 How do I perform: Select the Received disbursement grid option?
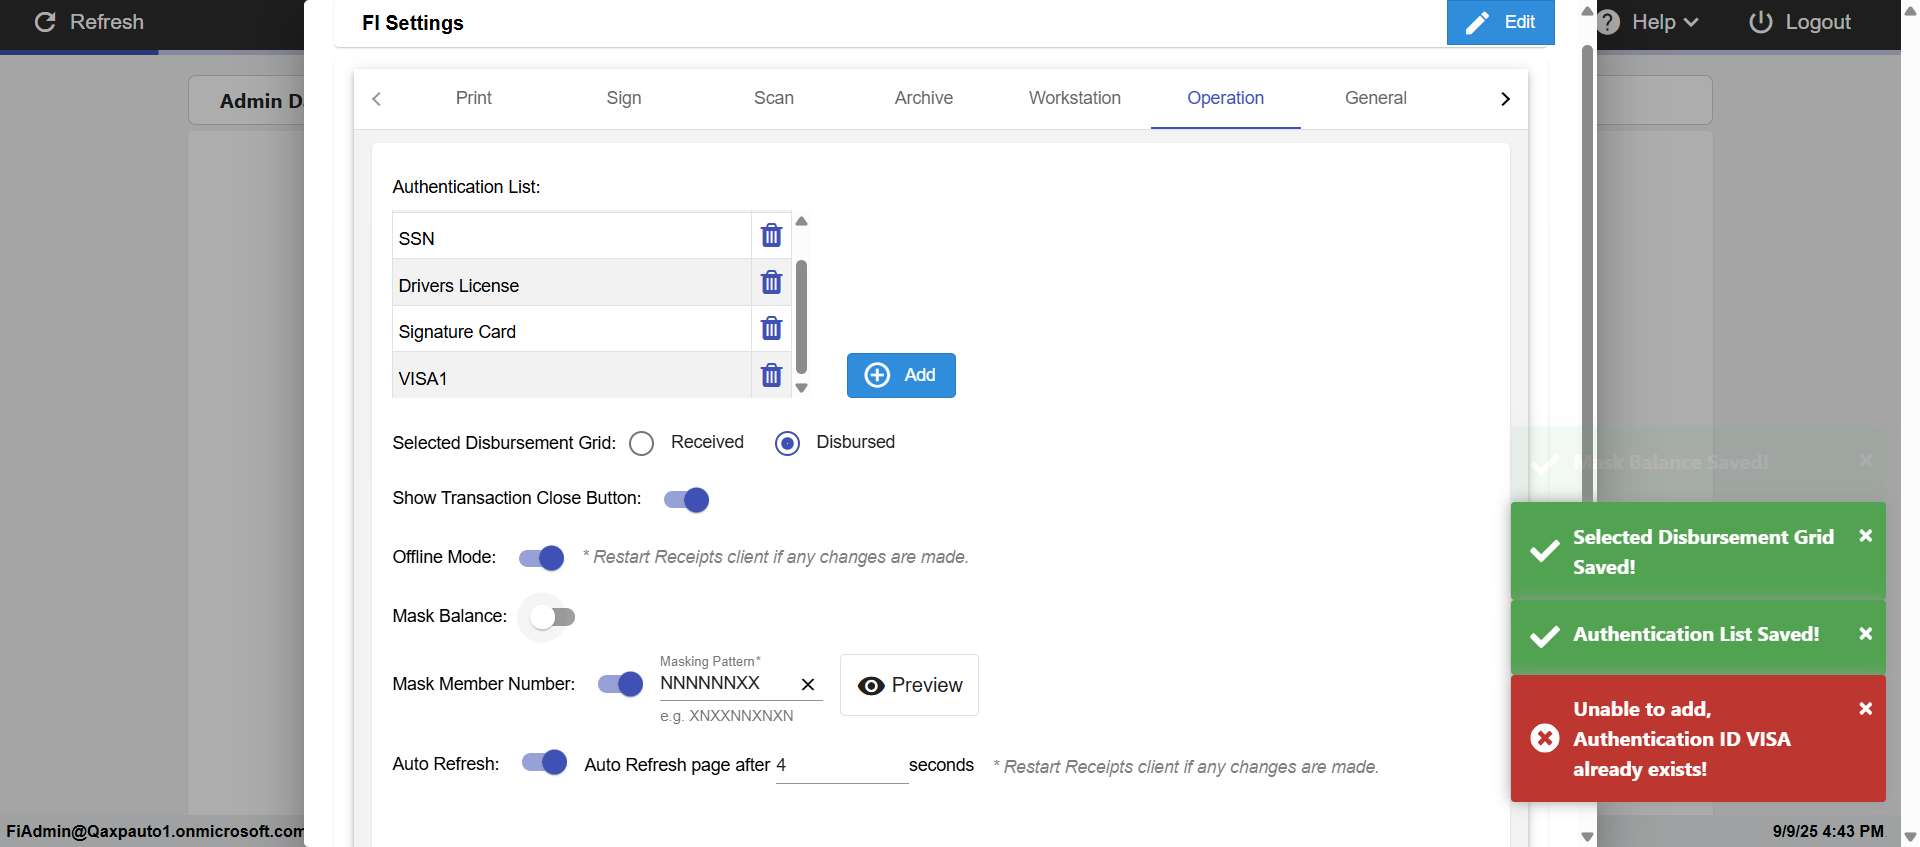coord(642,443)
